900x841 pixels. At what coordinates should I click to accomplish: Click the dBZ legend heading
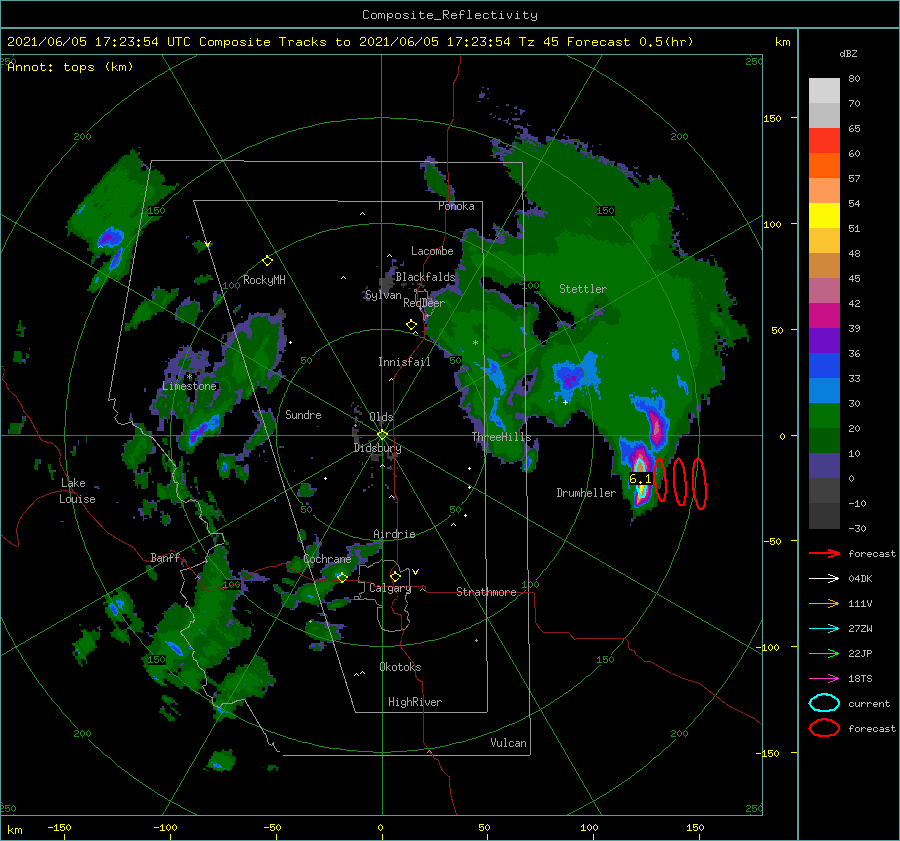[x=848, y=53]
